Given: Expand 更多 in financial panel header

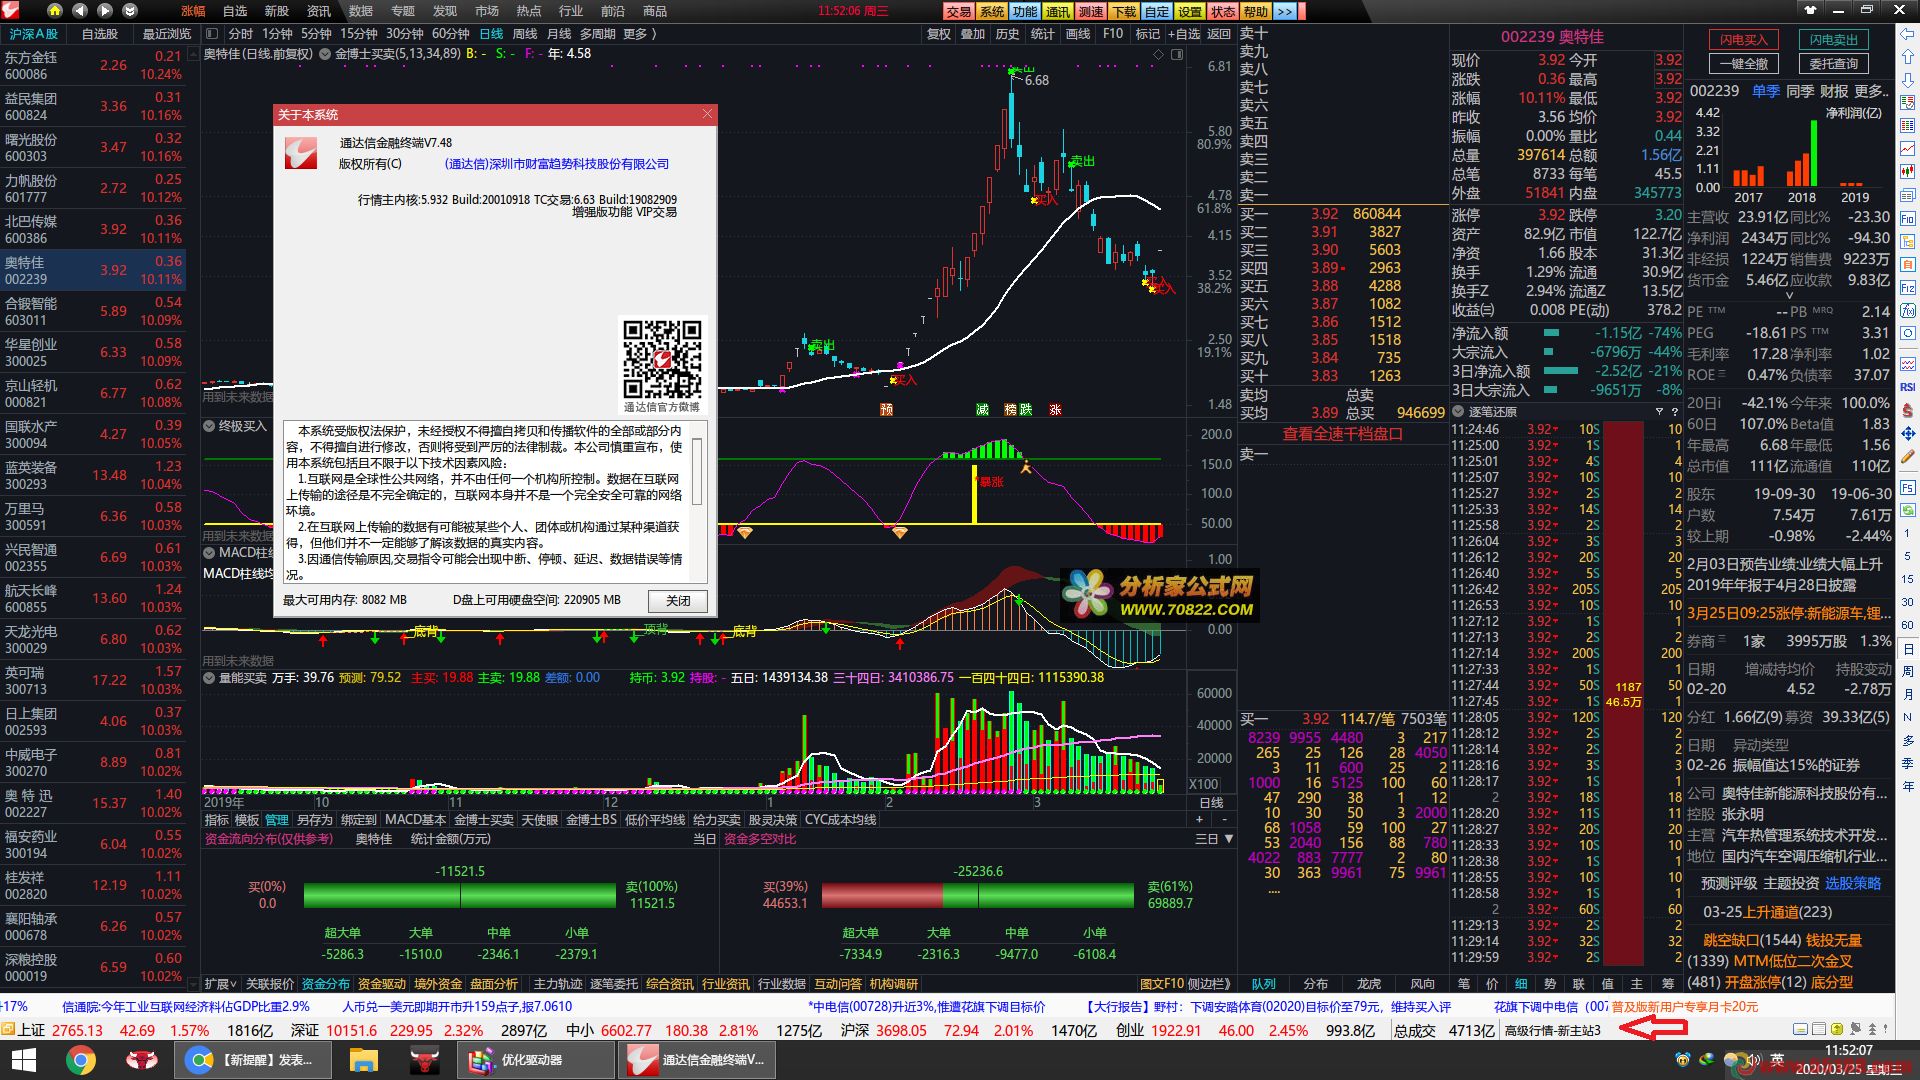Looking at the screenshot, I should pyautogui.click(x=1871, y=91).
